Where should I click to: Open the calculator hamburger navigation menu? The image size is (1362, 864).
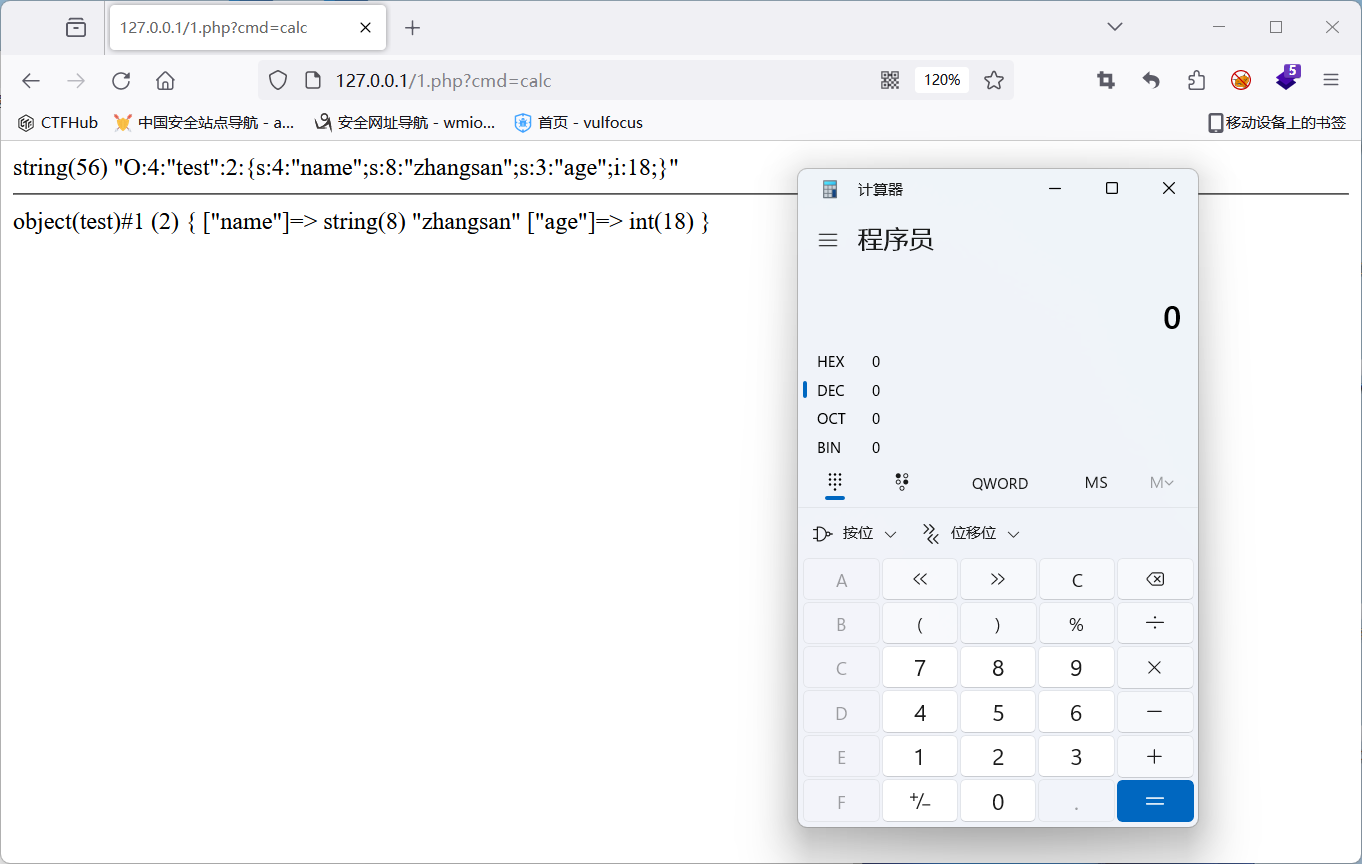pyautogui.click(x=828, y=240)
